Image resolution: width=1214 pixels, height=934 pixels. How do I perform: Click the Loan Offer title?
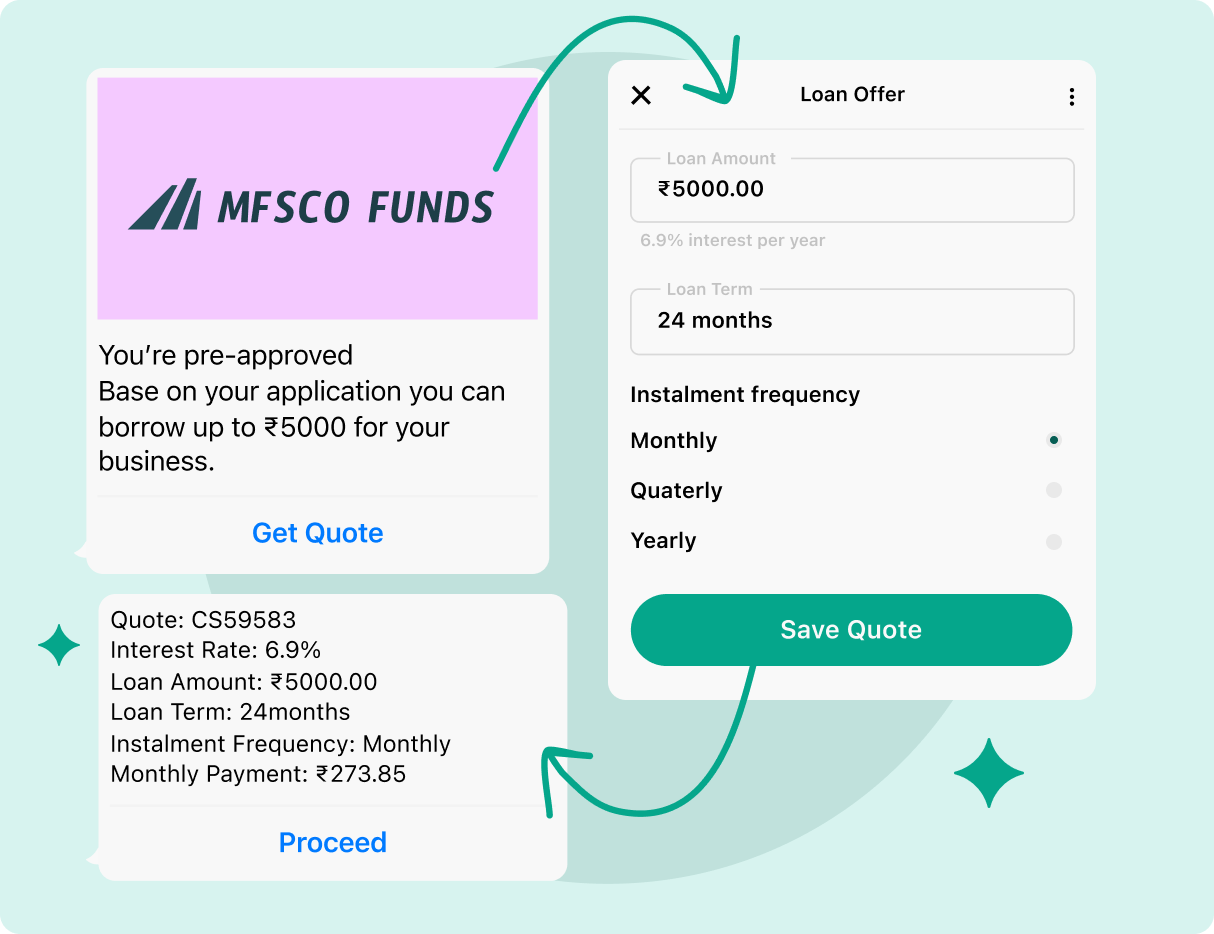(x=852, y=94)
